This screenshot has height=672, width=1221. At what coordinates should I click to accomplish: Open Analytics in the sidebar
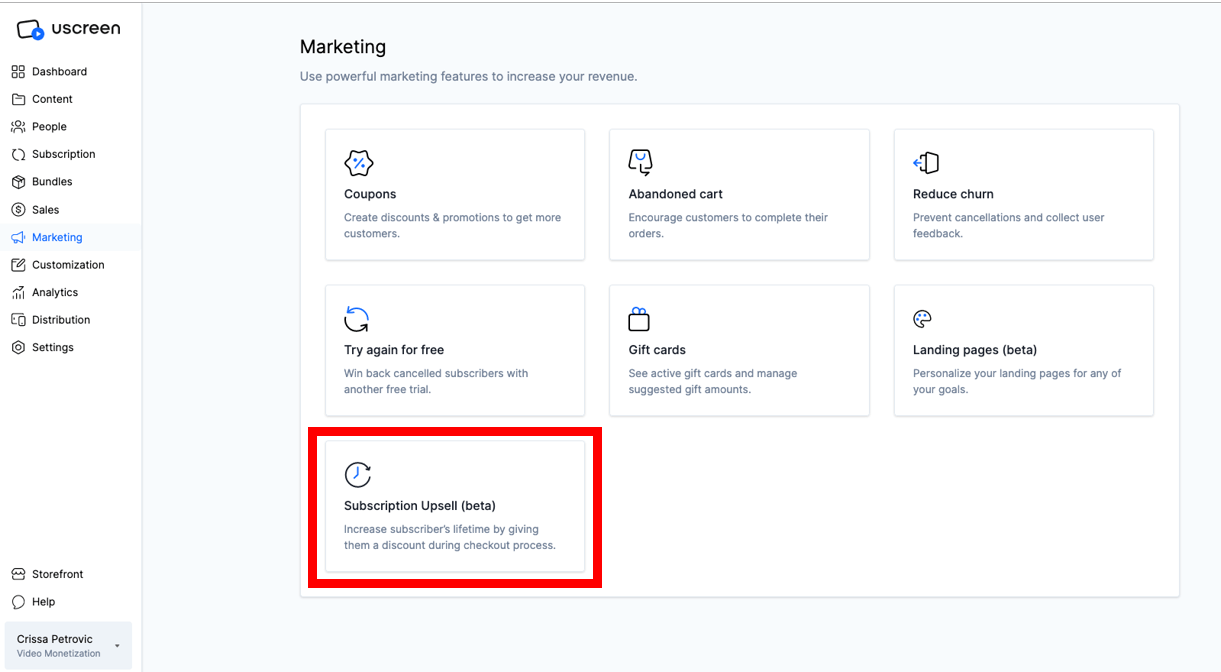pos(55,292)
